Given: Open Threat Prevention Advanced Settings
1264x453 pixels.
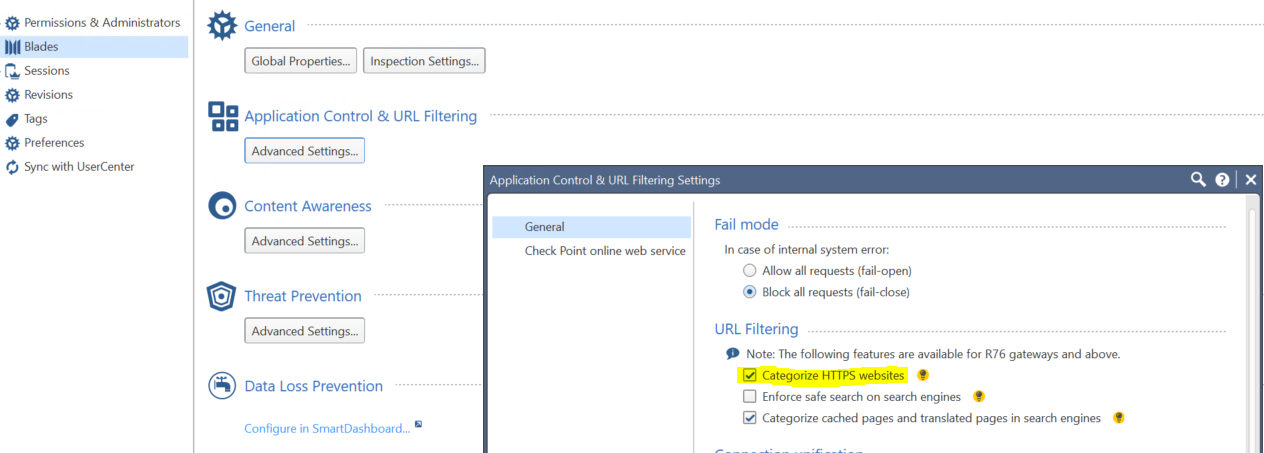Looking at the screenshot, I should (305, 331).
